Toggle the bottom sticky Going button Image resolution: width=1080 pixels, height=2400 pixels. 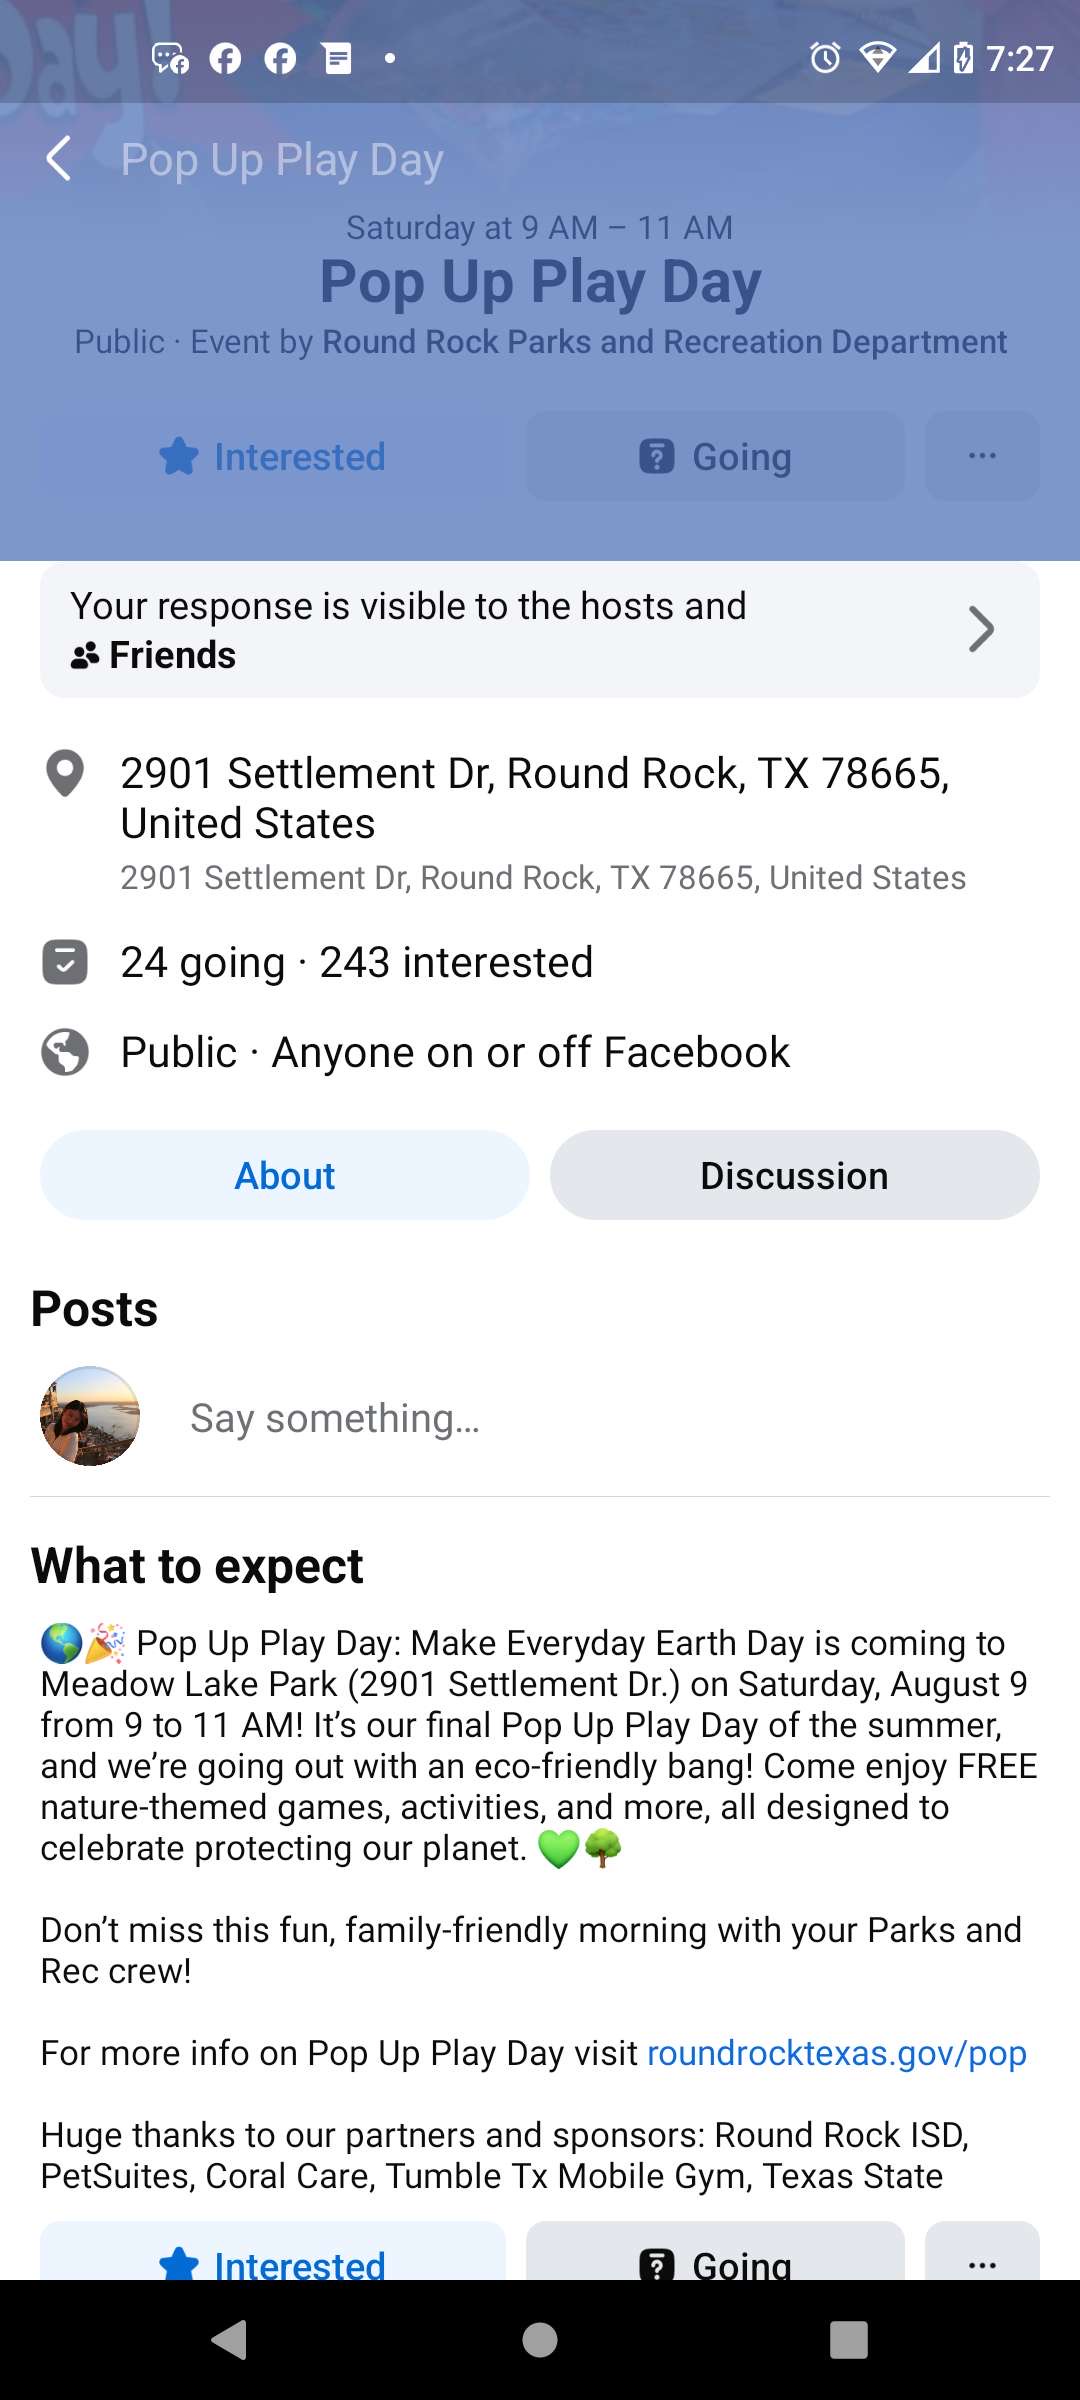click(715, 2256)
